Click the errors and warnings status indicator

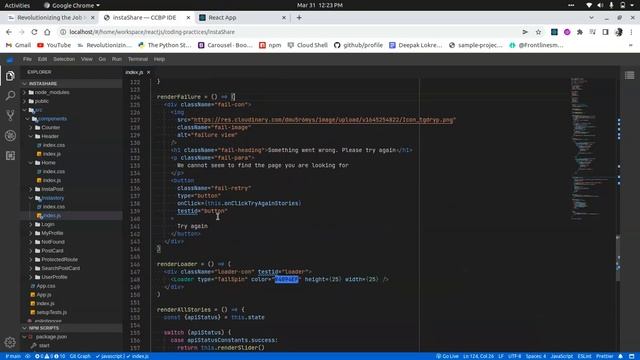(50, 356)
